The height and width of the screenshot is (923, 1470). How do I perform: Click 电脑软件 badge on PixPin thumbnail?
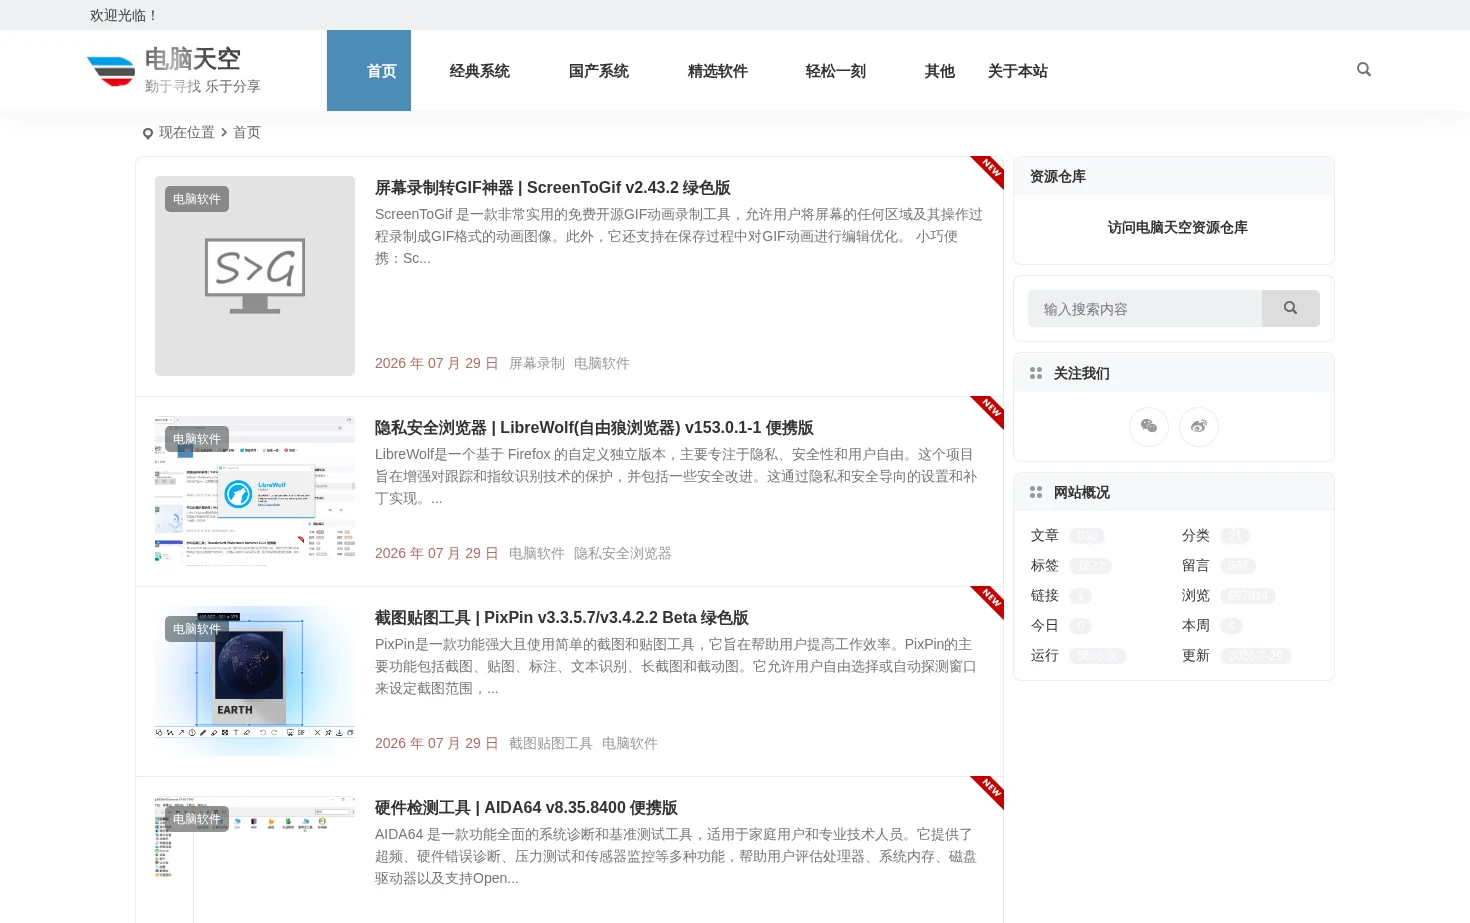point(197,629)
